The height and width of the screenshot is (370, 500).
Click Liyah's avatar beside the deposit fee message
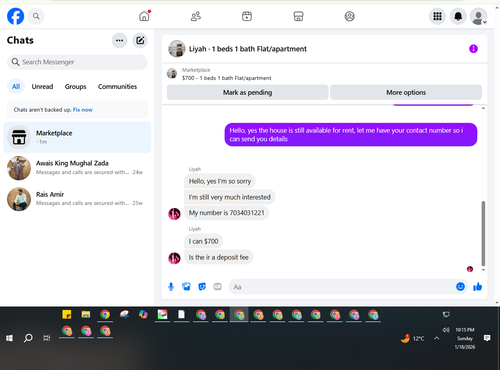point(174,258)
